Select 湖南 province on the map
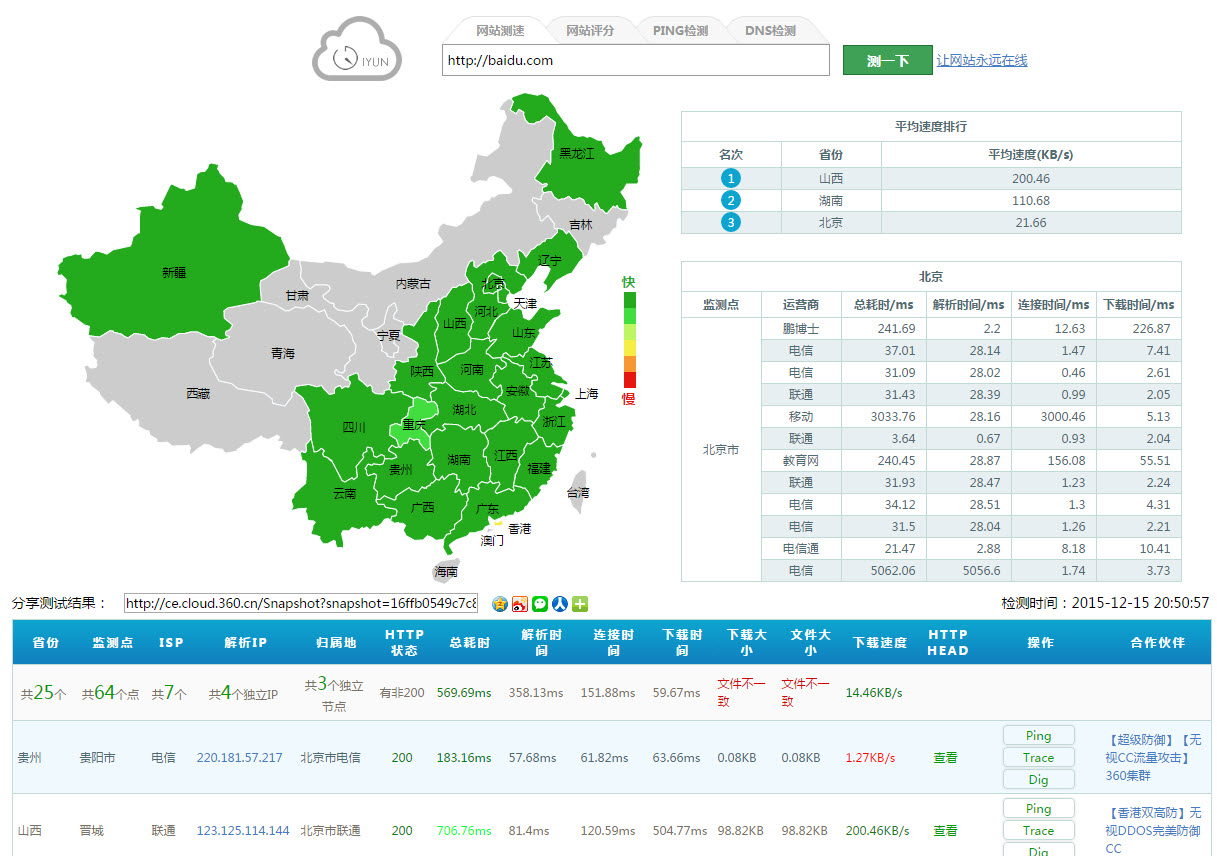Screen dimensions: 1217x856 [459, 460]
